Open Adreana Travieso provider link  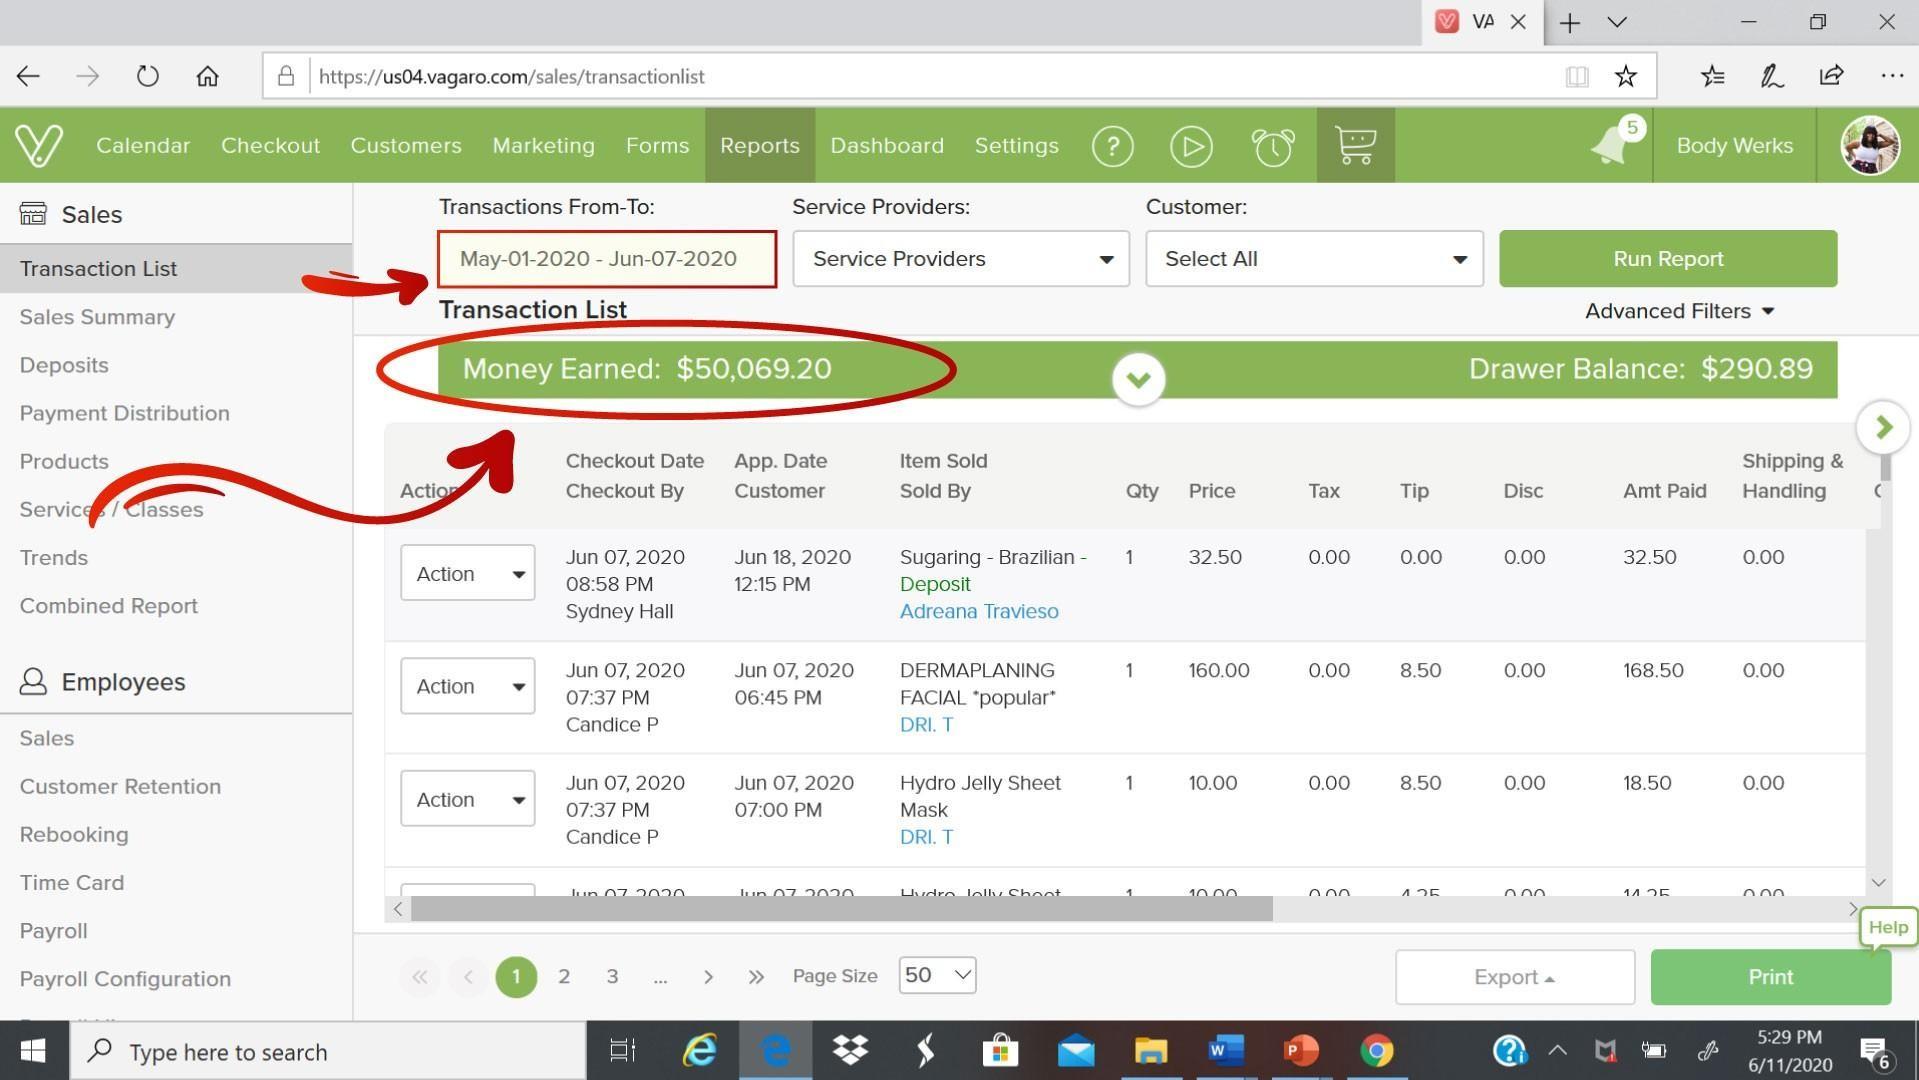979,611
